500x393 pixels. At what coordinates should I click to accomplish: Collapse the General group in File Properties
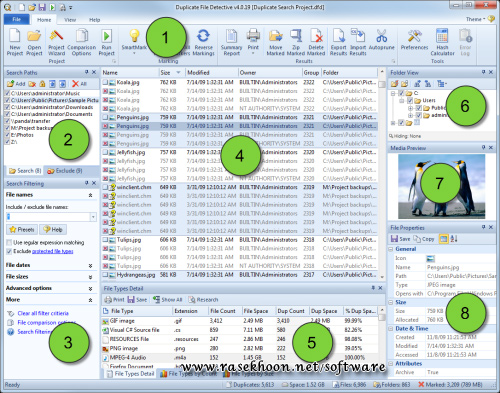point(391,249)
